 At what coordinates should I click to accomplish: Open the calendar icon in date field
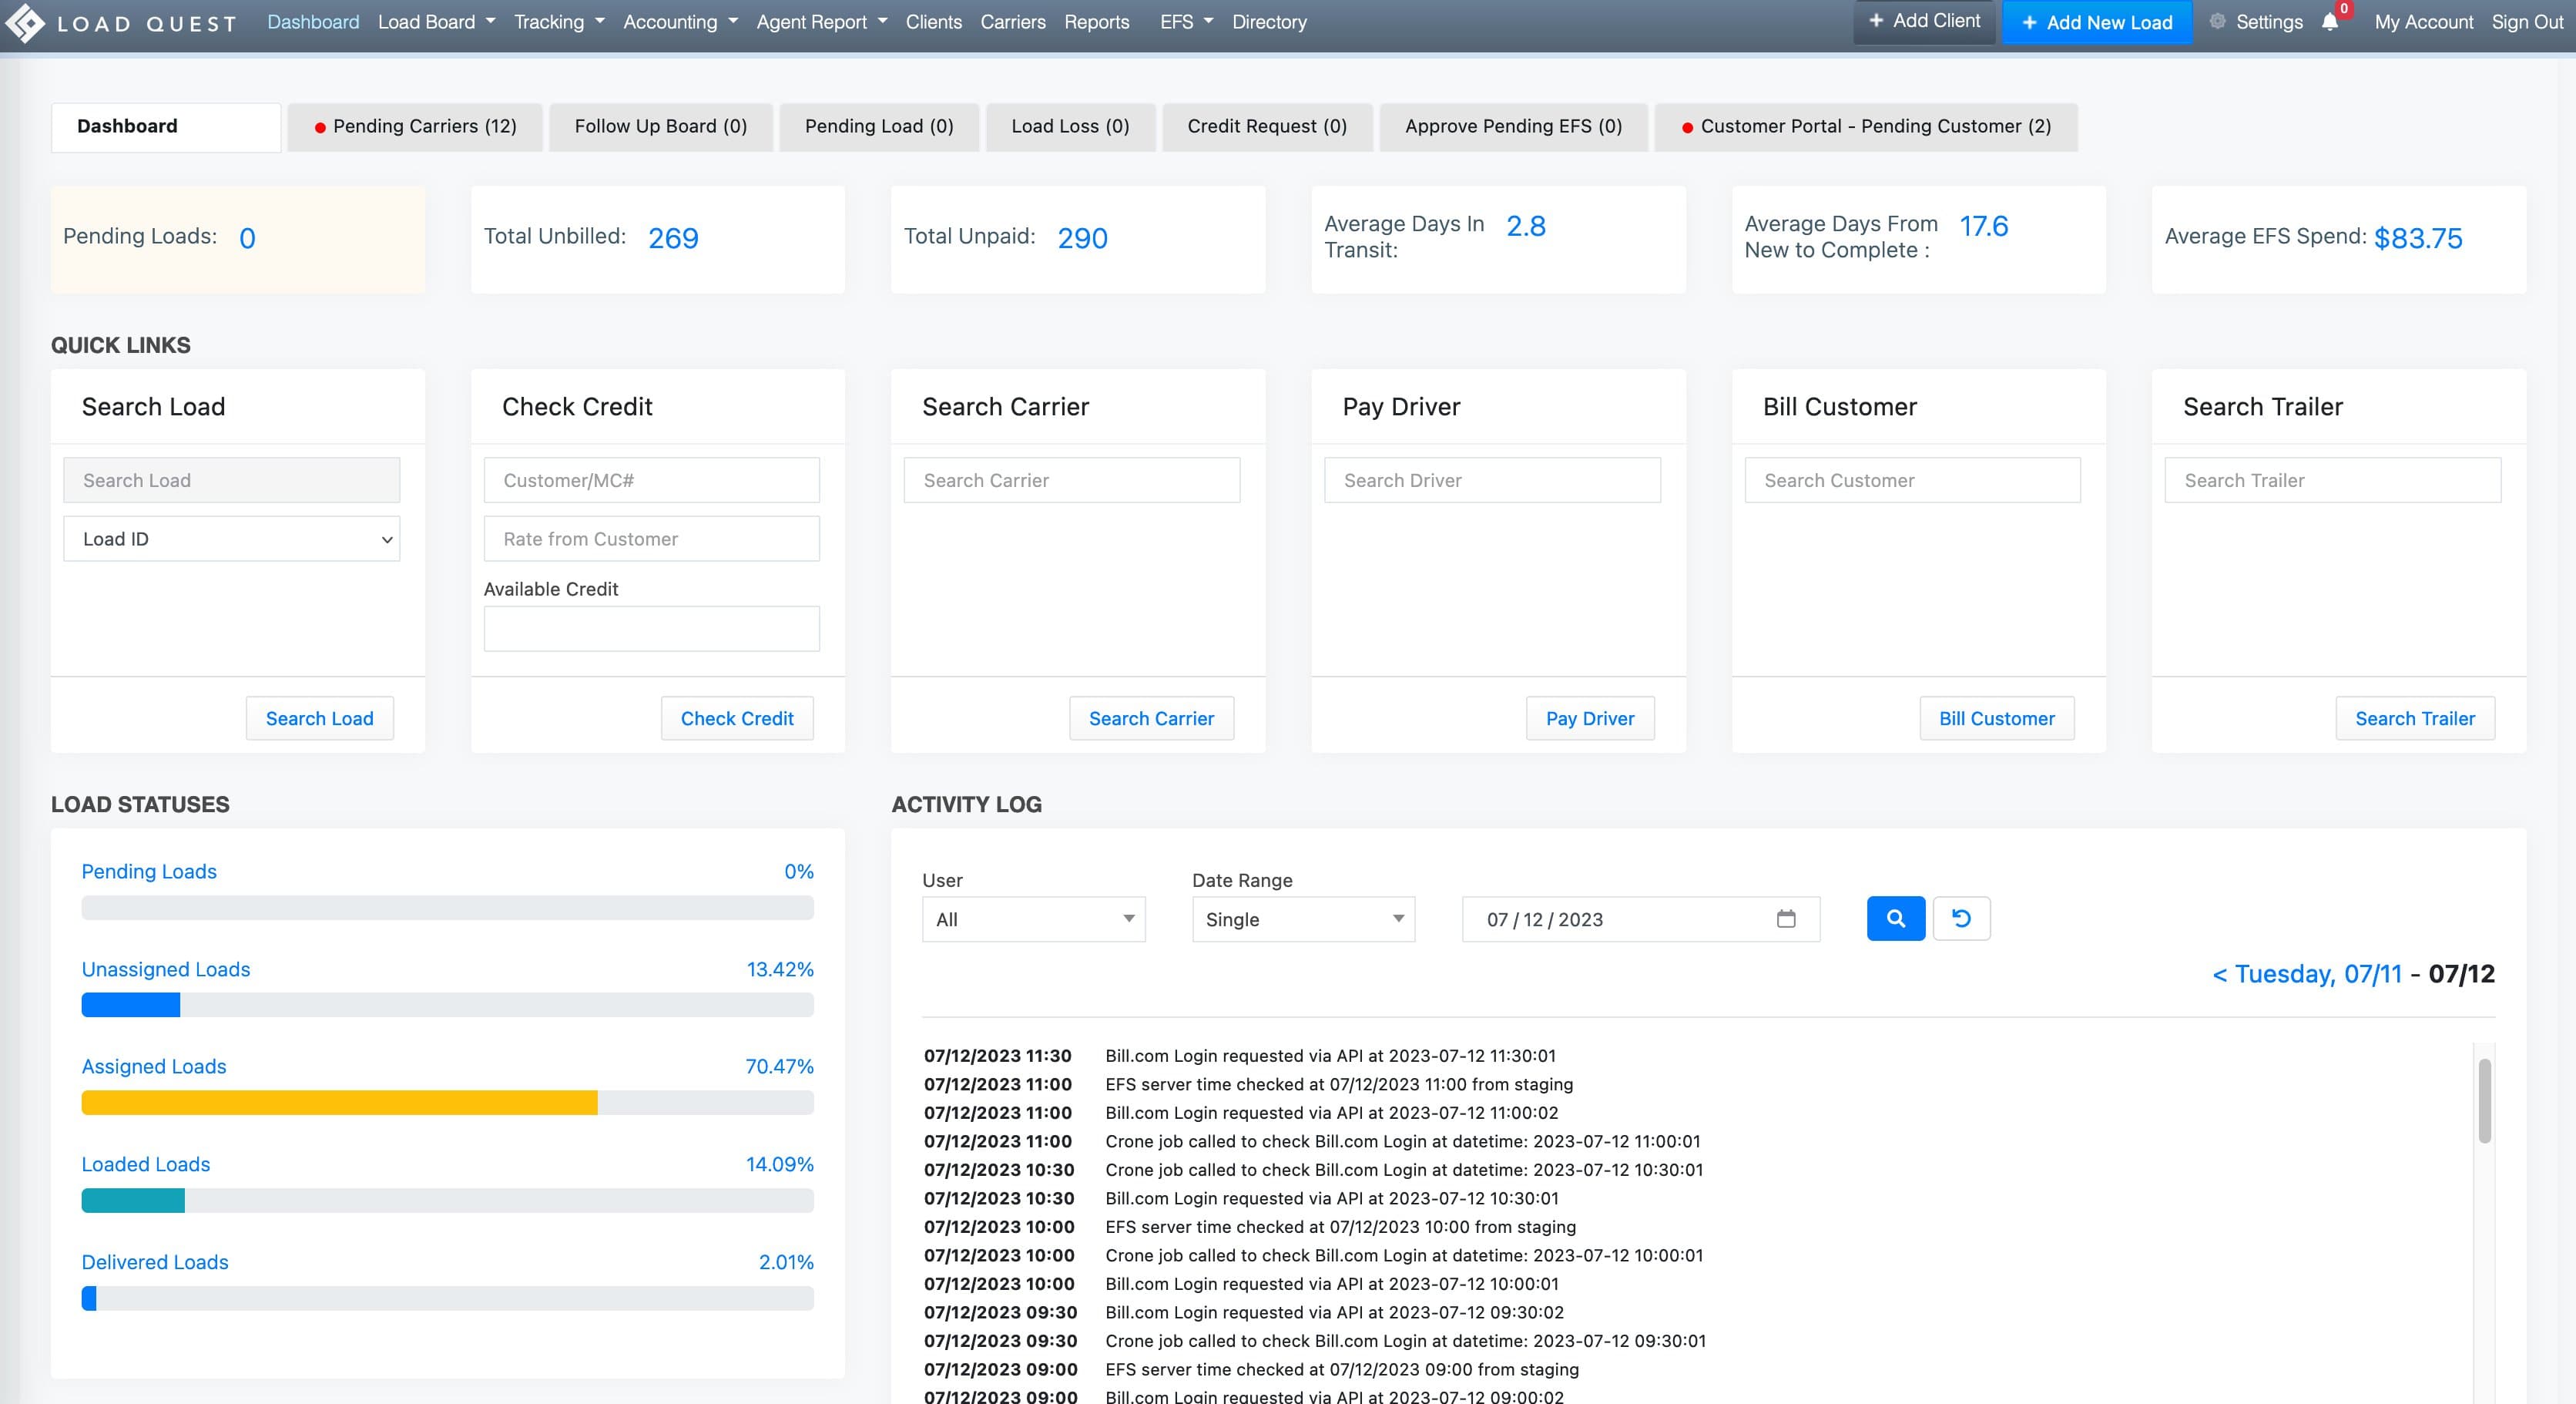click(x=1786, y=919)
